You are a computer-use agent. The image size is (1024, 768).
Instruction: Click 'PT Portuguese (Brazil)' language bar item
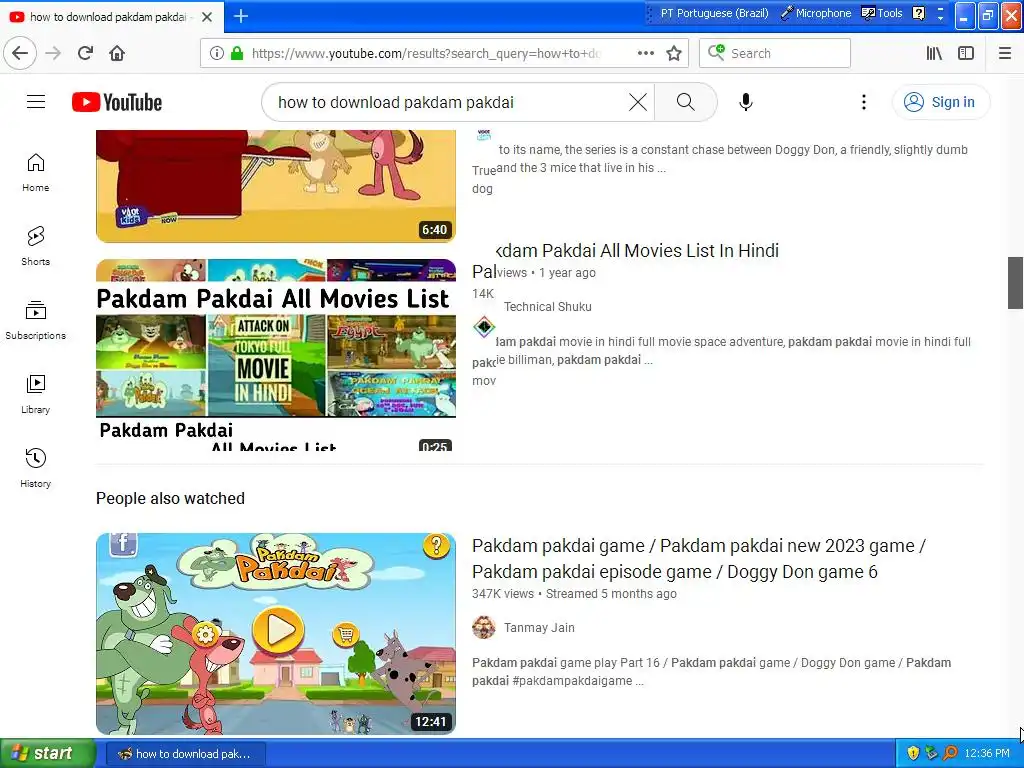[714, 13]
